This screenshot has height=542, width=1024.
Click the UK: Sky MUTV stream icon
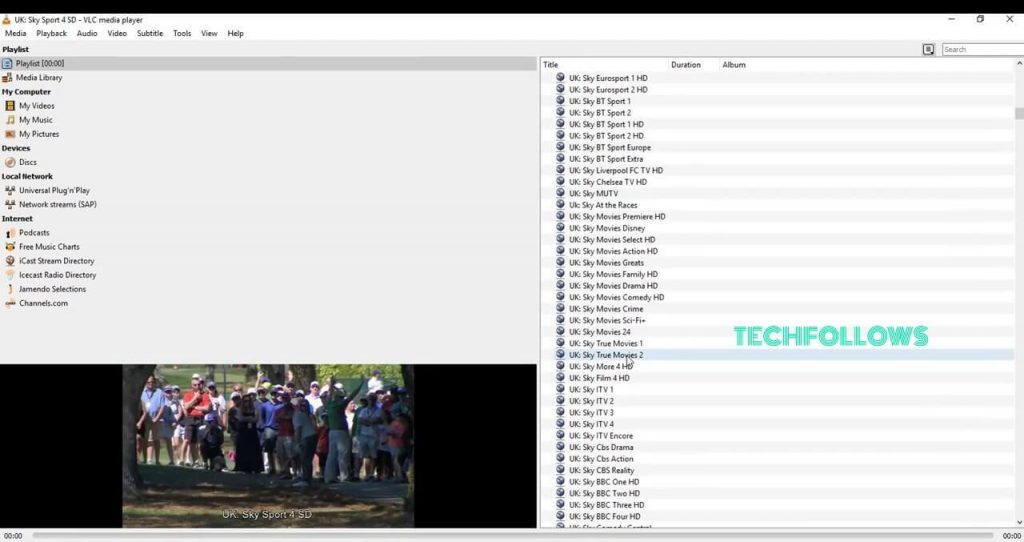(560, 193)
